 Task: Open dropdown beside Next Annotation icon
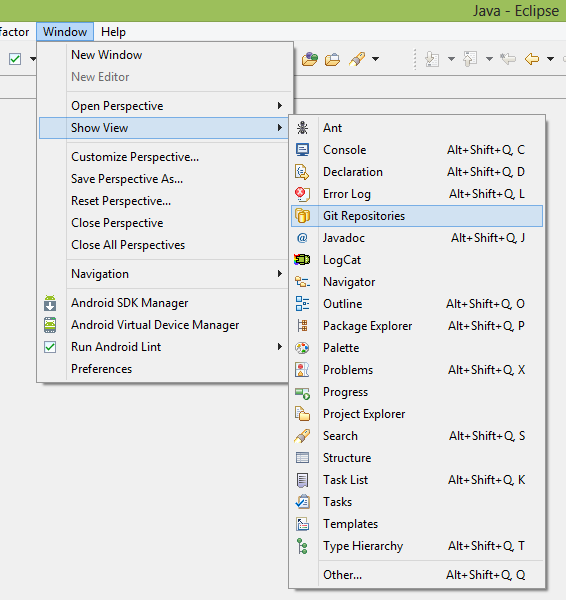coord(451,59)
